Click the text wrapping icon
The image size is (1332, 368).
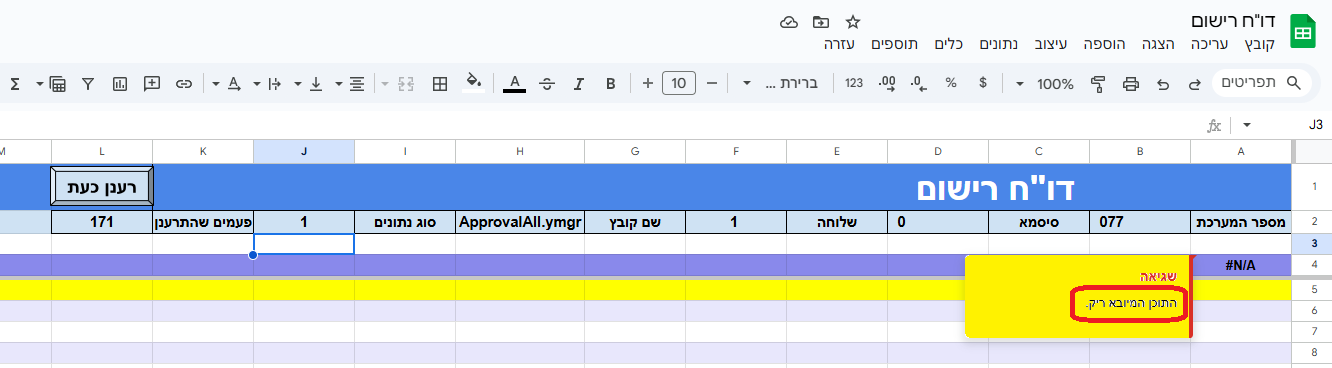[x=275, y=83]
